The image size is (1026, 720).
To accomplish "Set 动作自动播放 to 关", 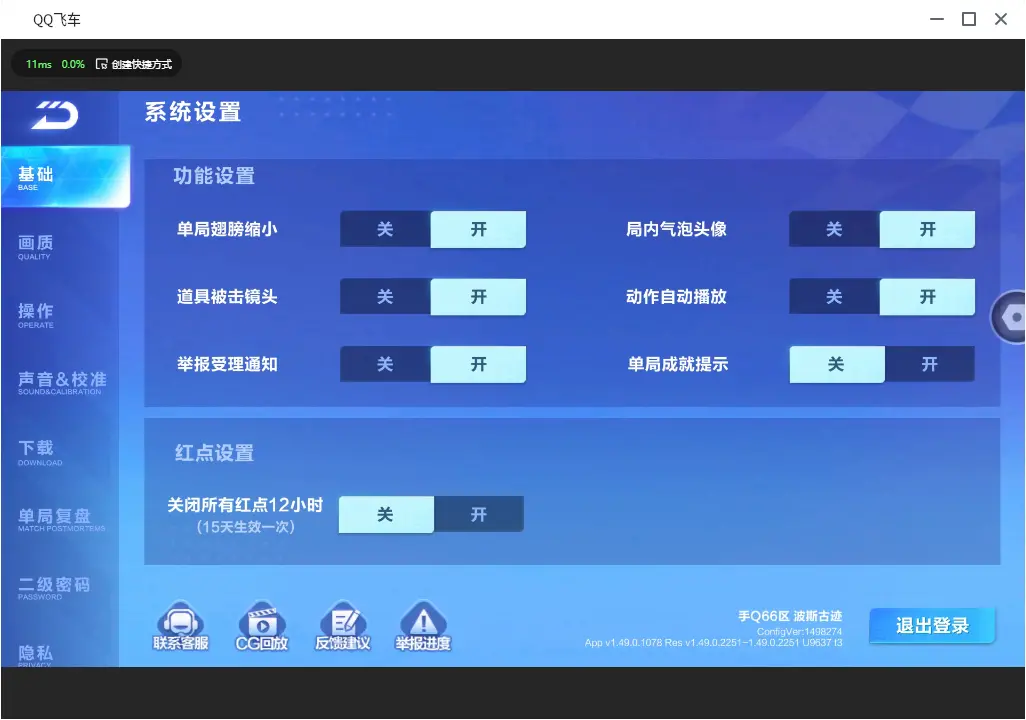I will point(834,297).
